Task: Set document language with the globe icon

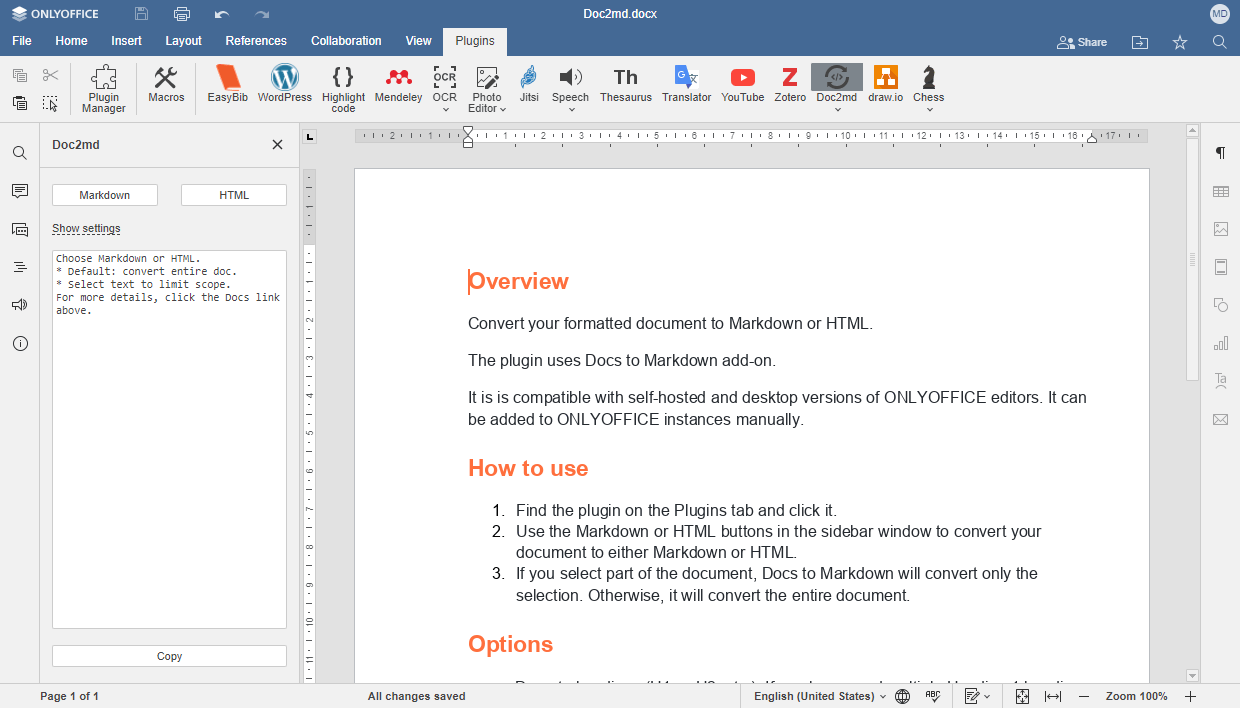Action: coord(903,696)
